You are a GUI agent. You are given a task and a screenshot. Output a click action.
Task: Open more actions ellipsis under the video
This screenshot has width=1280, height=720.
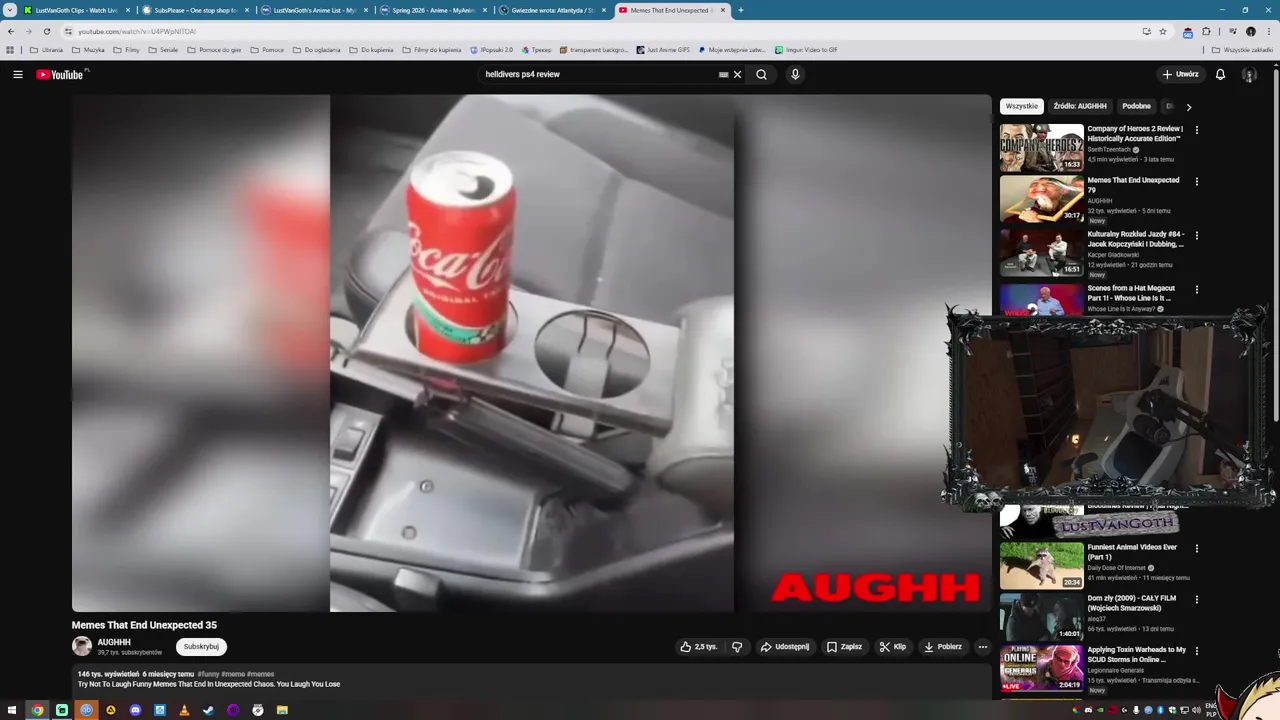pyautogui.click(x=982, y=647)
